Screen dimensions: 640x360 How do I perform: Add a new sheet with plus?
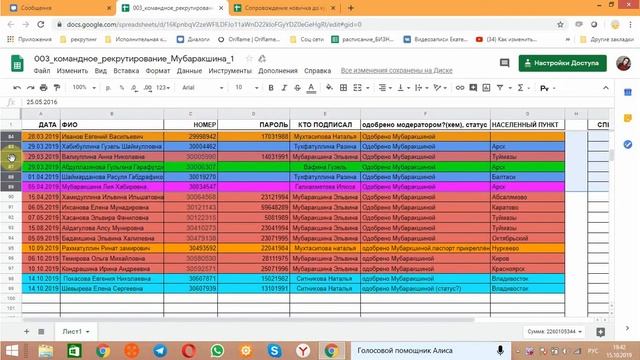click(26, 331)
